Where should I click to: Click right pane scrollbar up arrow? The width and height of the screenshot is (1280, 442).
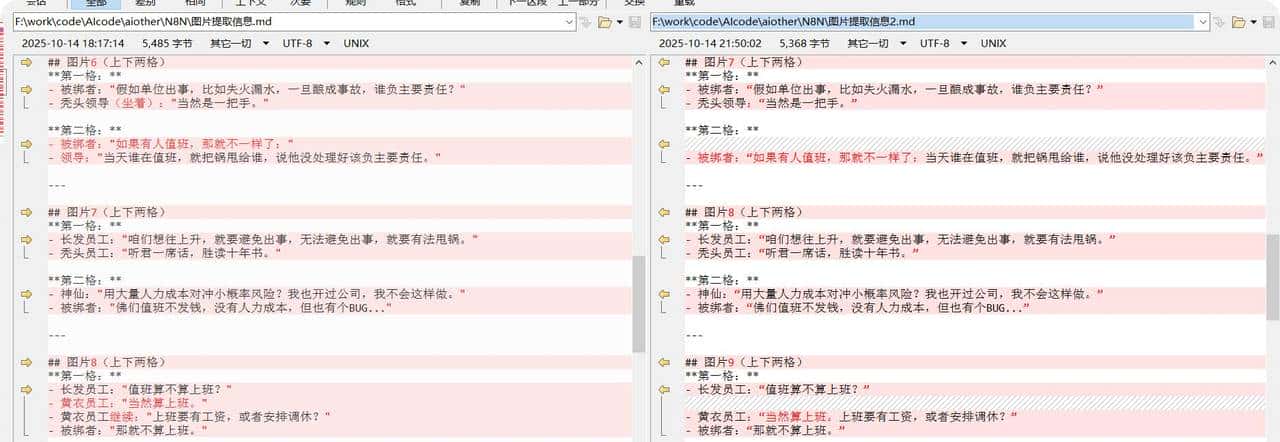(x=1273, y=62)
